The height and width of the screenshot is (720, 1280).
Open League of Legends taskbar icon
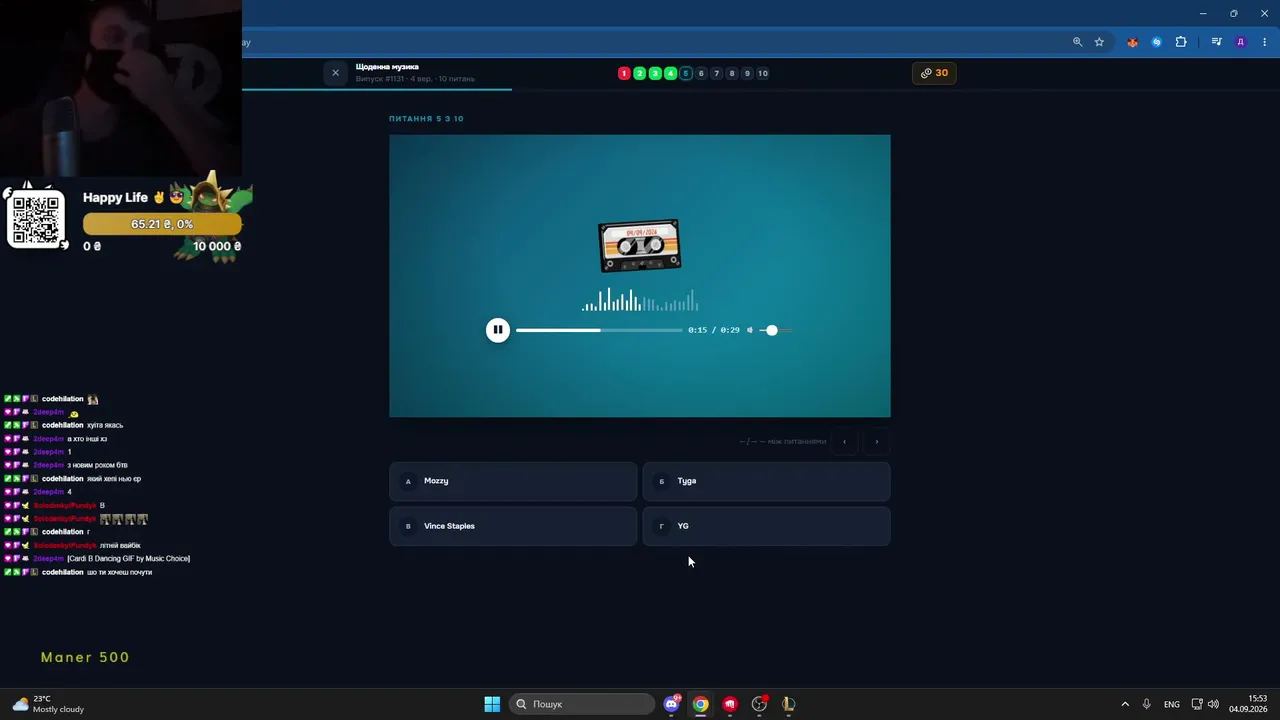(788, 704)
